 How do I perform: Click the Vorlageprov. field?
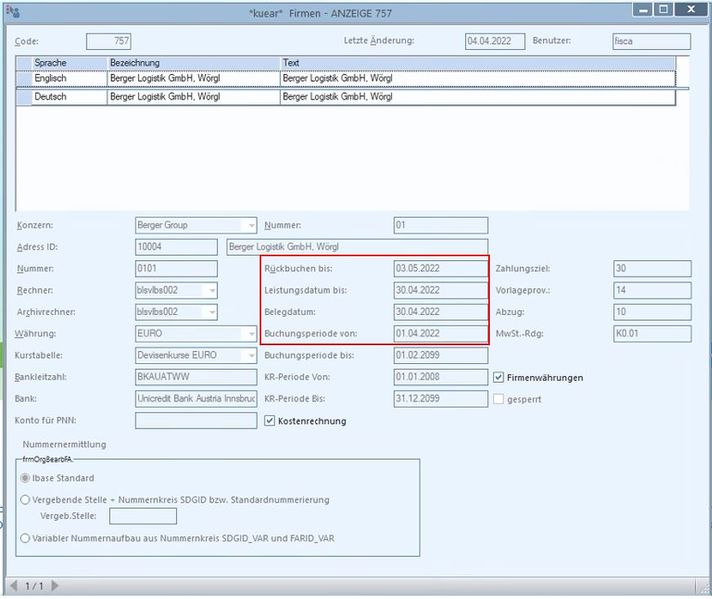(x=653, y=290)
